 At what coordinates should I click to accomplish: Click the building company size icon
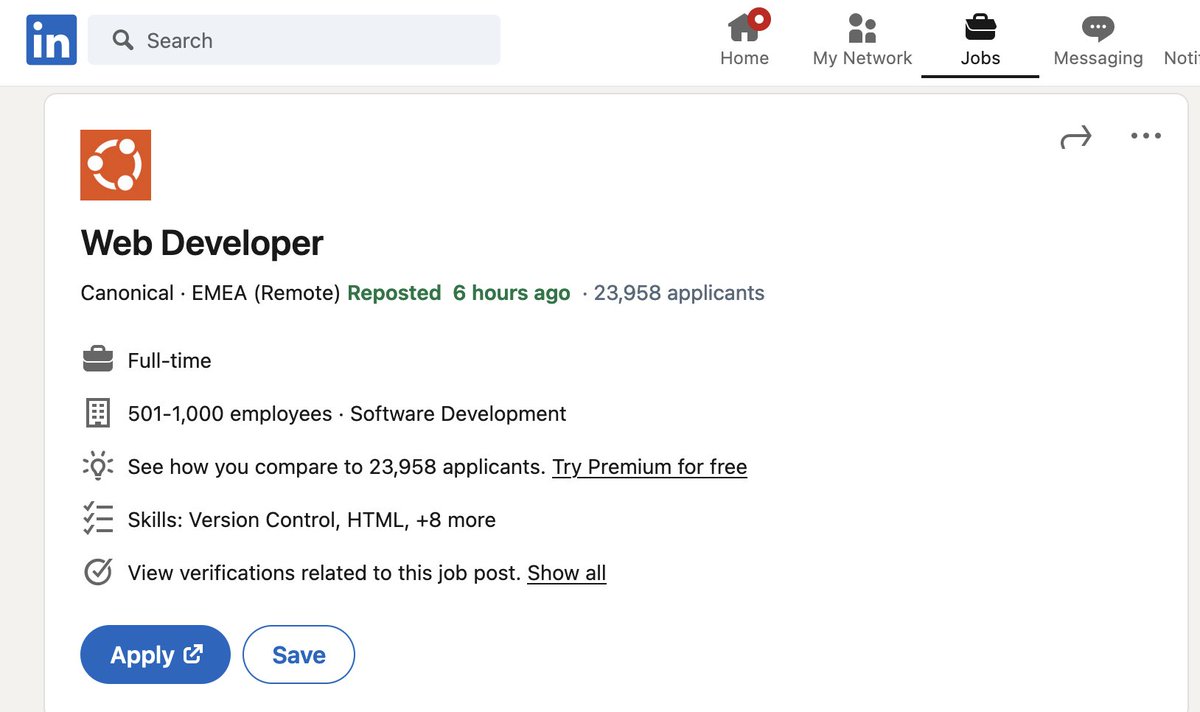97,413
